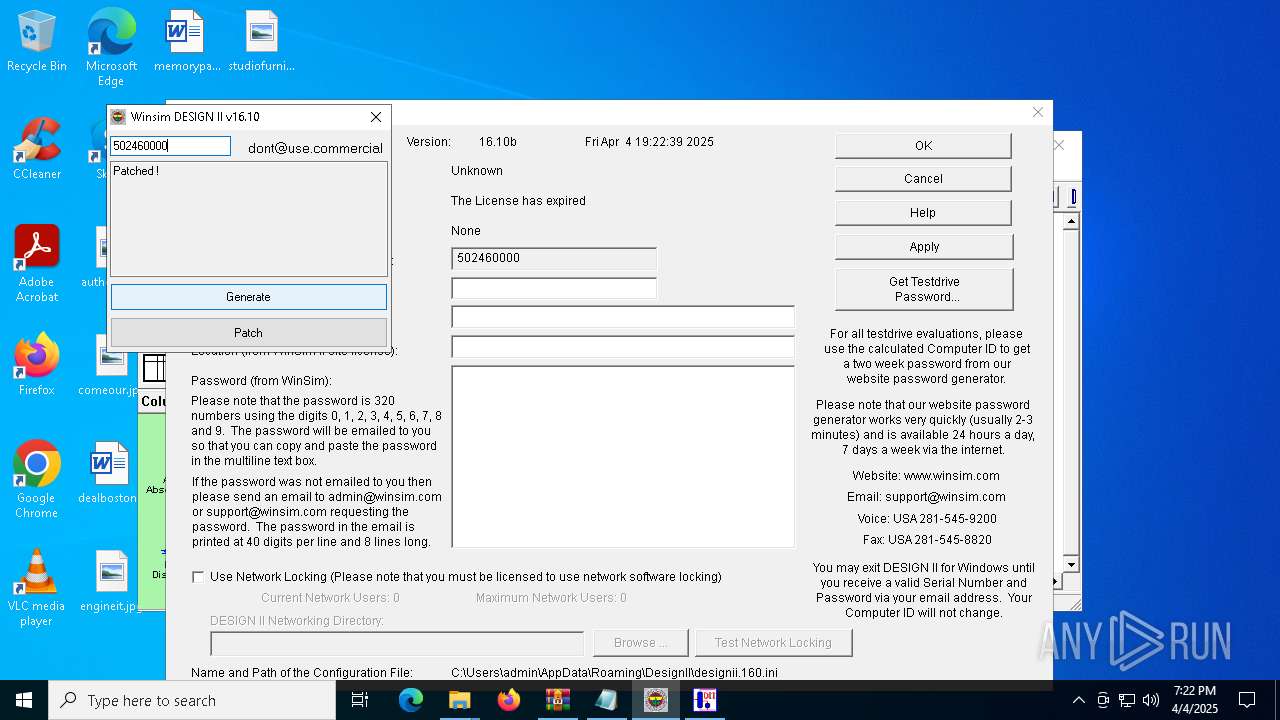Viewport: 1280px width, 720px height.
Task: Click the DESIGN II Networking Directory field
Action: (x=397, y=643)
